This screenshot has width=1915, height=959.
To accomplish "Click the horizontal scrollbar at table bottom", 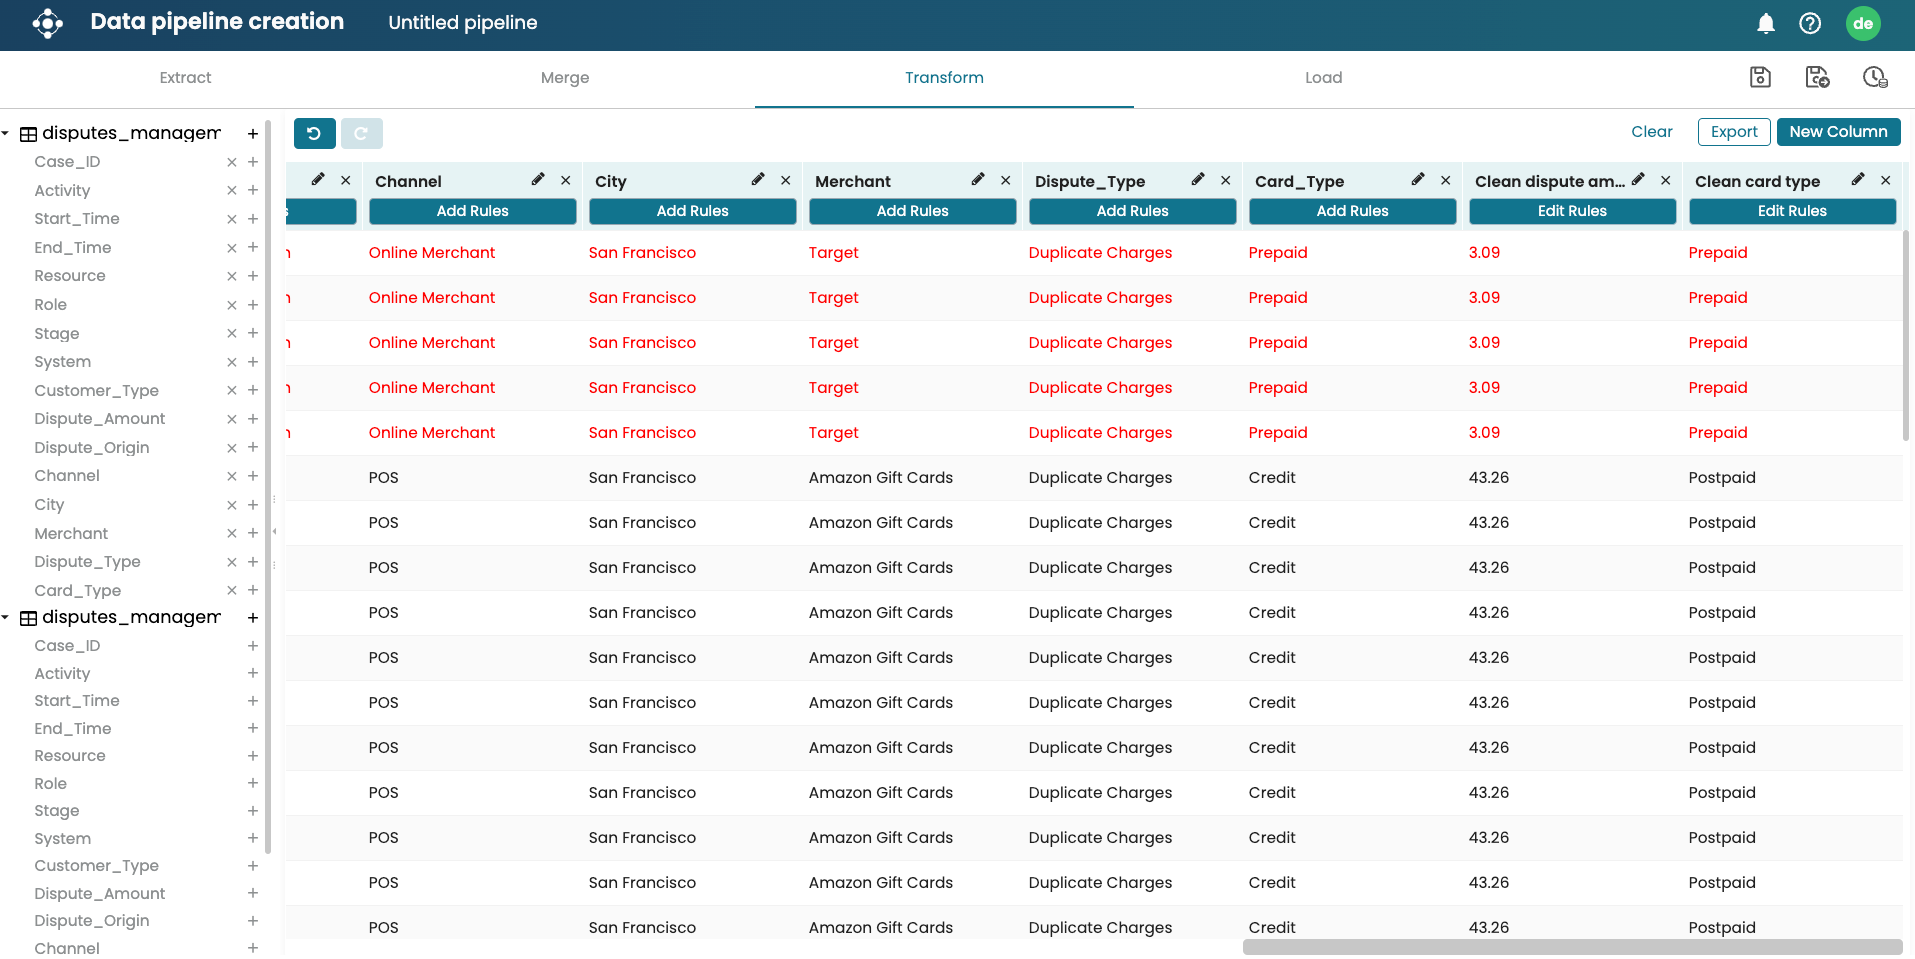I will click(x=1572, y=947).
